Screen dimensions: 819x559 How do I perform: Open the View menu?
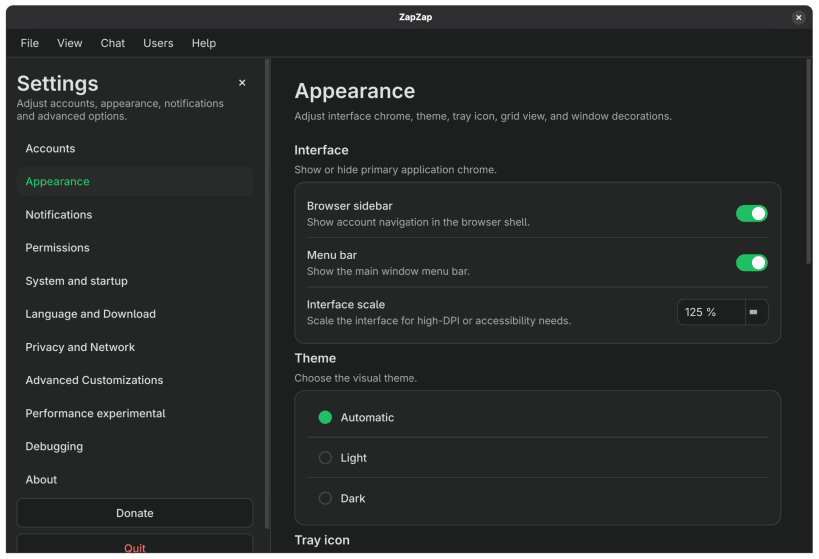69,43
